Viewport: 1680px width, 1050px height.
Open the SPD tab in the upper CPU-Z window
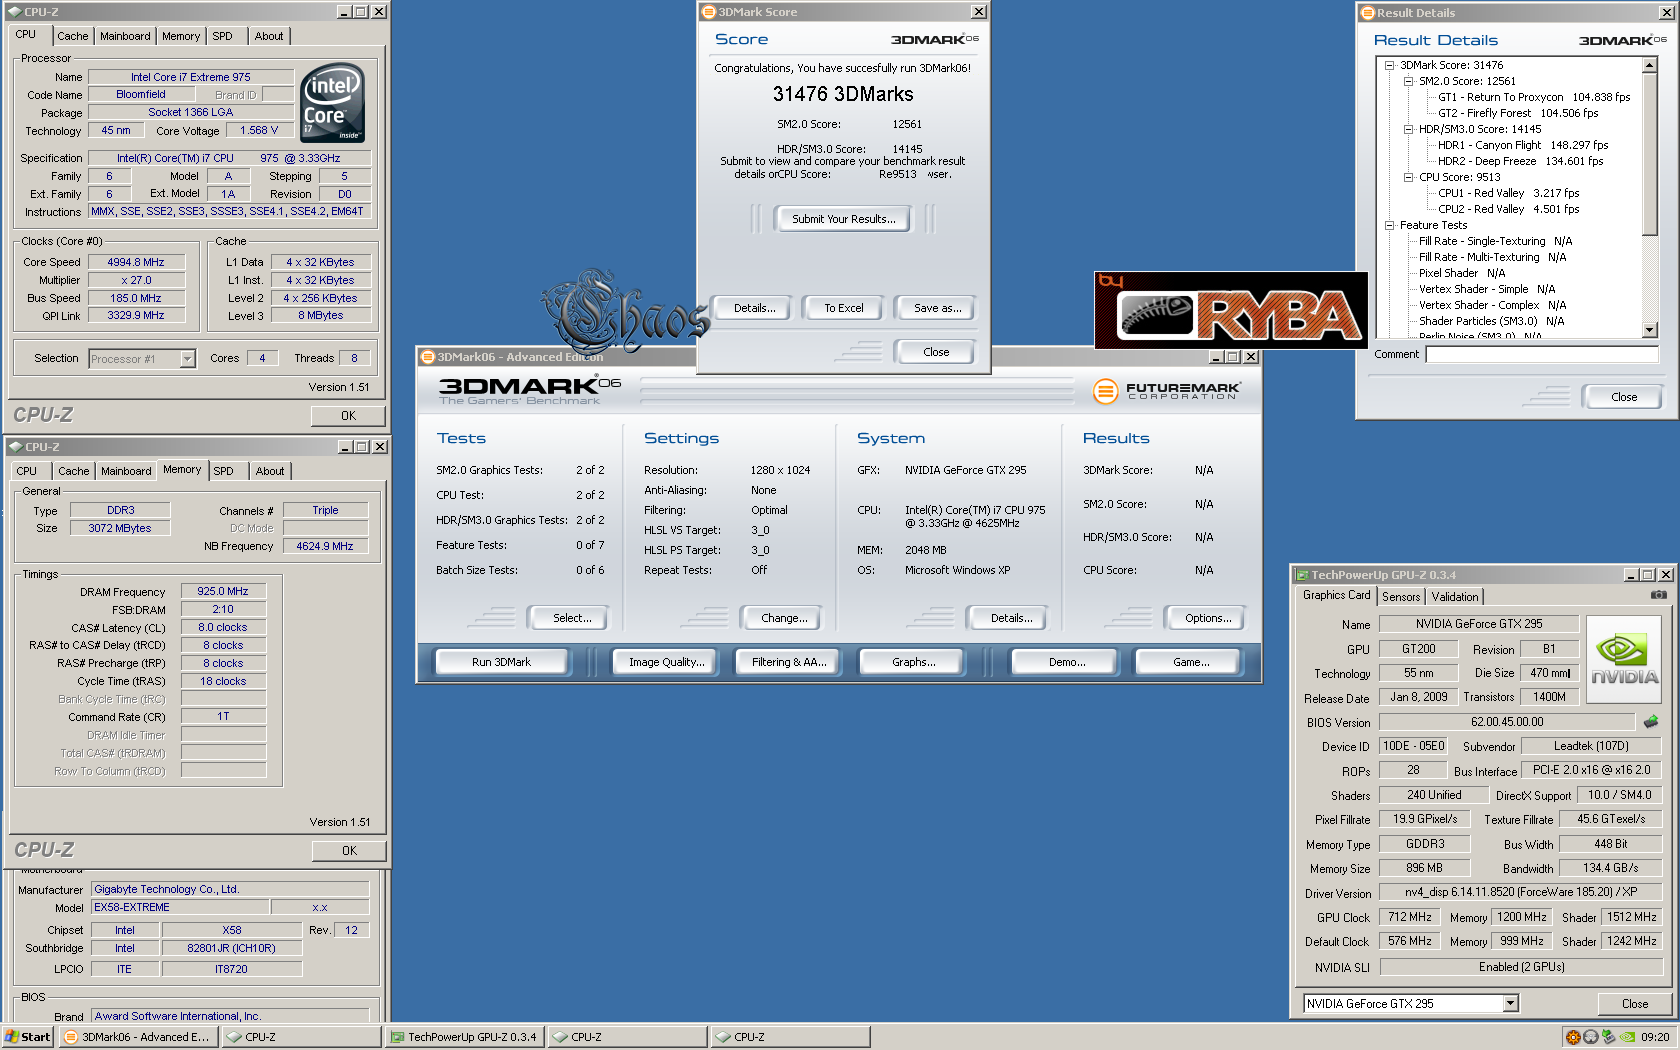[222, 36]
